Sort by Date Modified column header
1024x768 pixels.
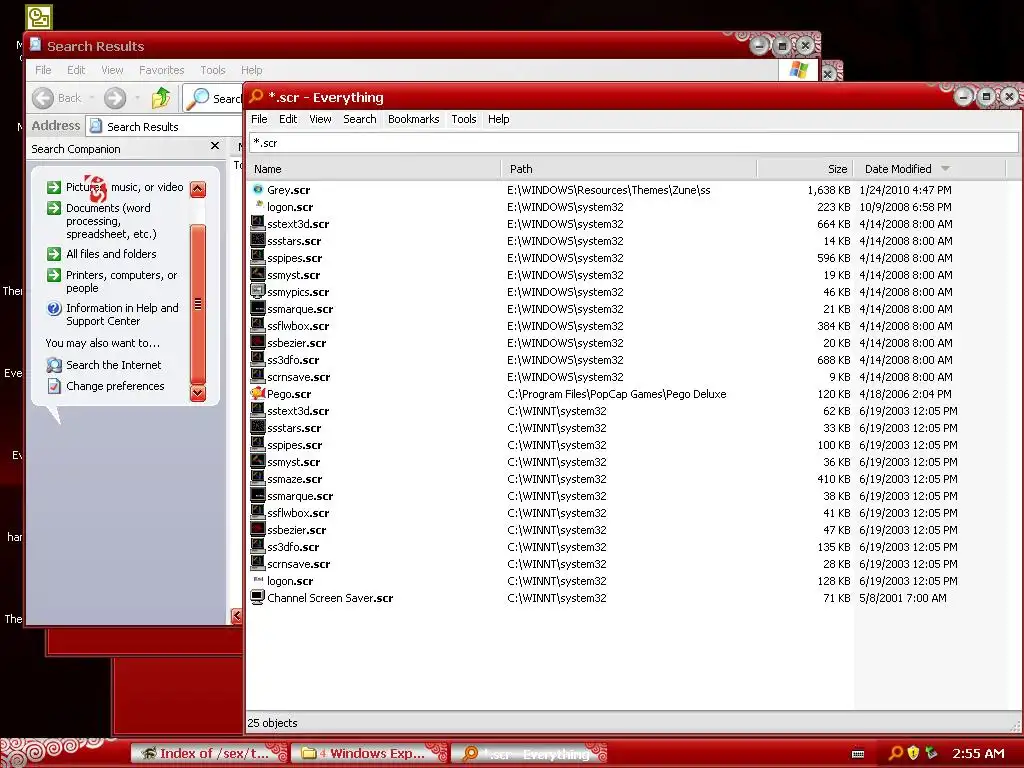point(931,169)
